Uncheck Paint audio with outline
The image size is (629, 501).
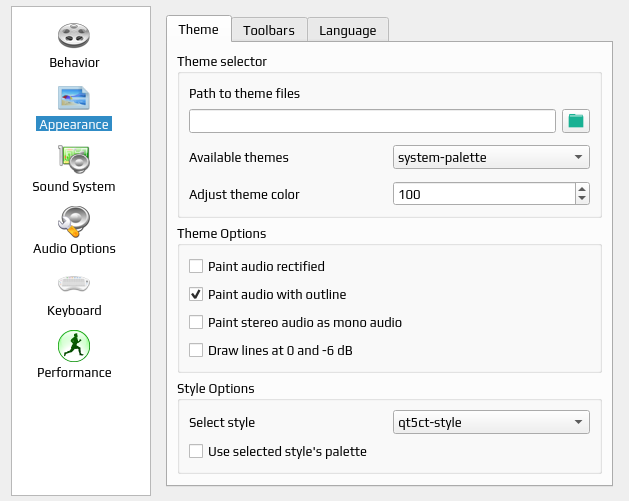pos(196,294)
